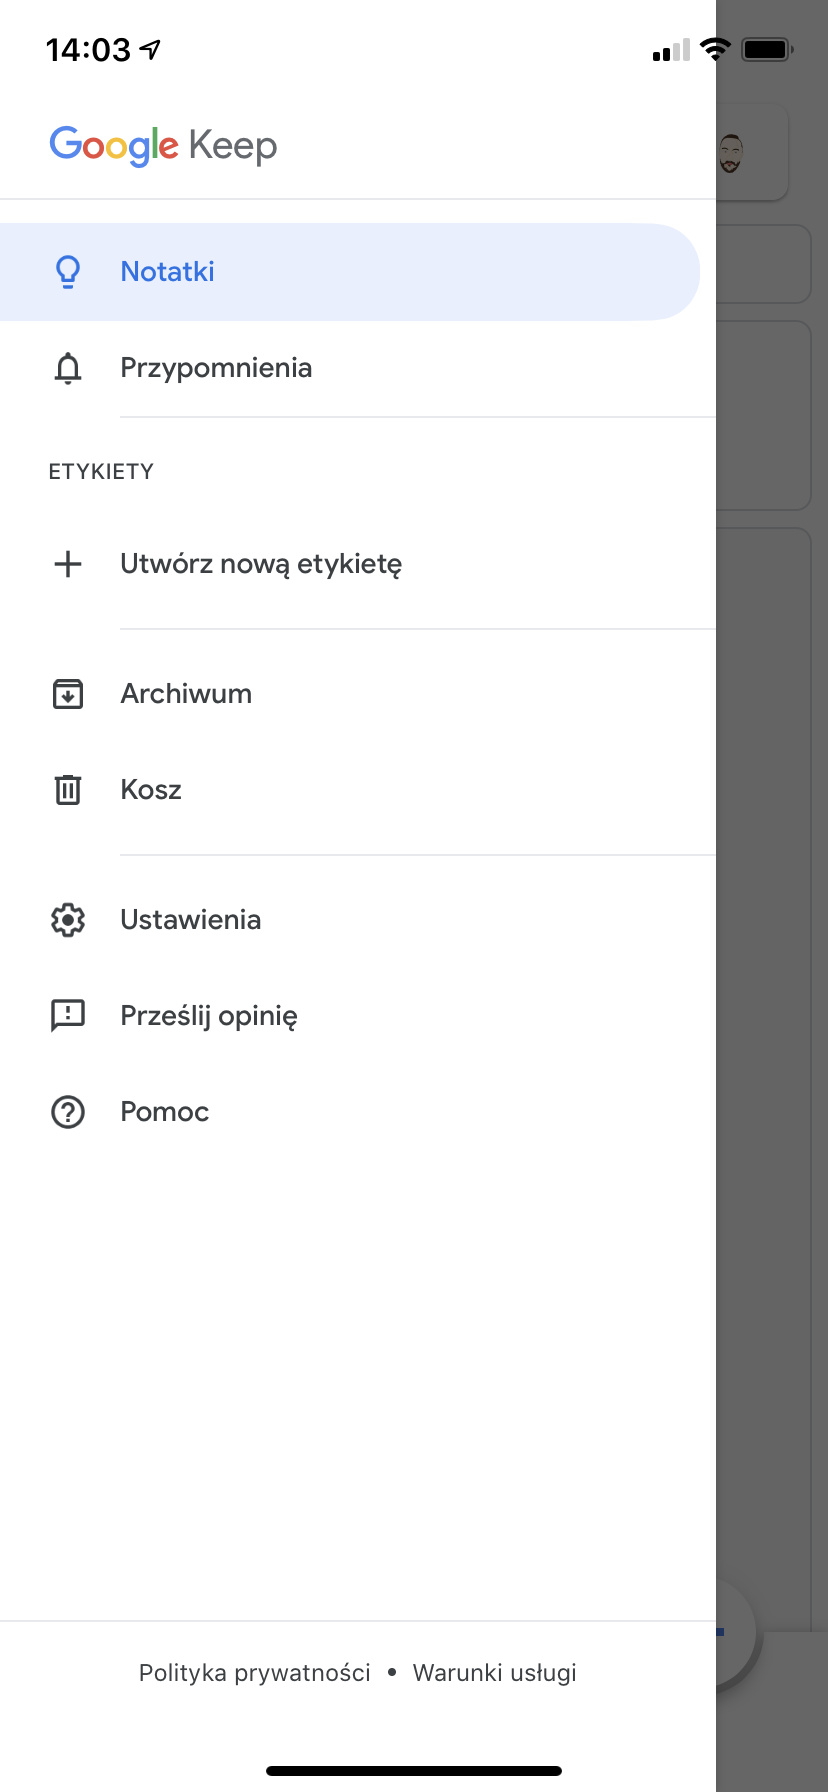Image resolution: width=828 pixels, height=1792 pixels.
Task: Click the Kosz trash can icon
Action: [68, 790]
